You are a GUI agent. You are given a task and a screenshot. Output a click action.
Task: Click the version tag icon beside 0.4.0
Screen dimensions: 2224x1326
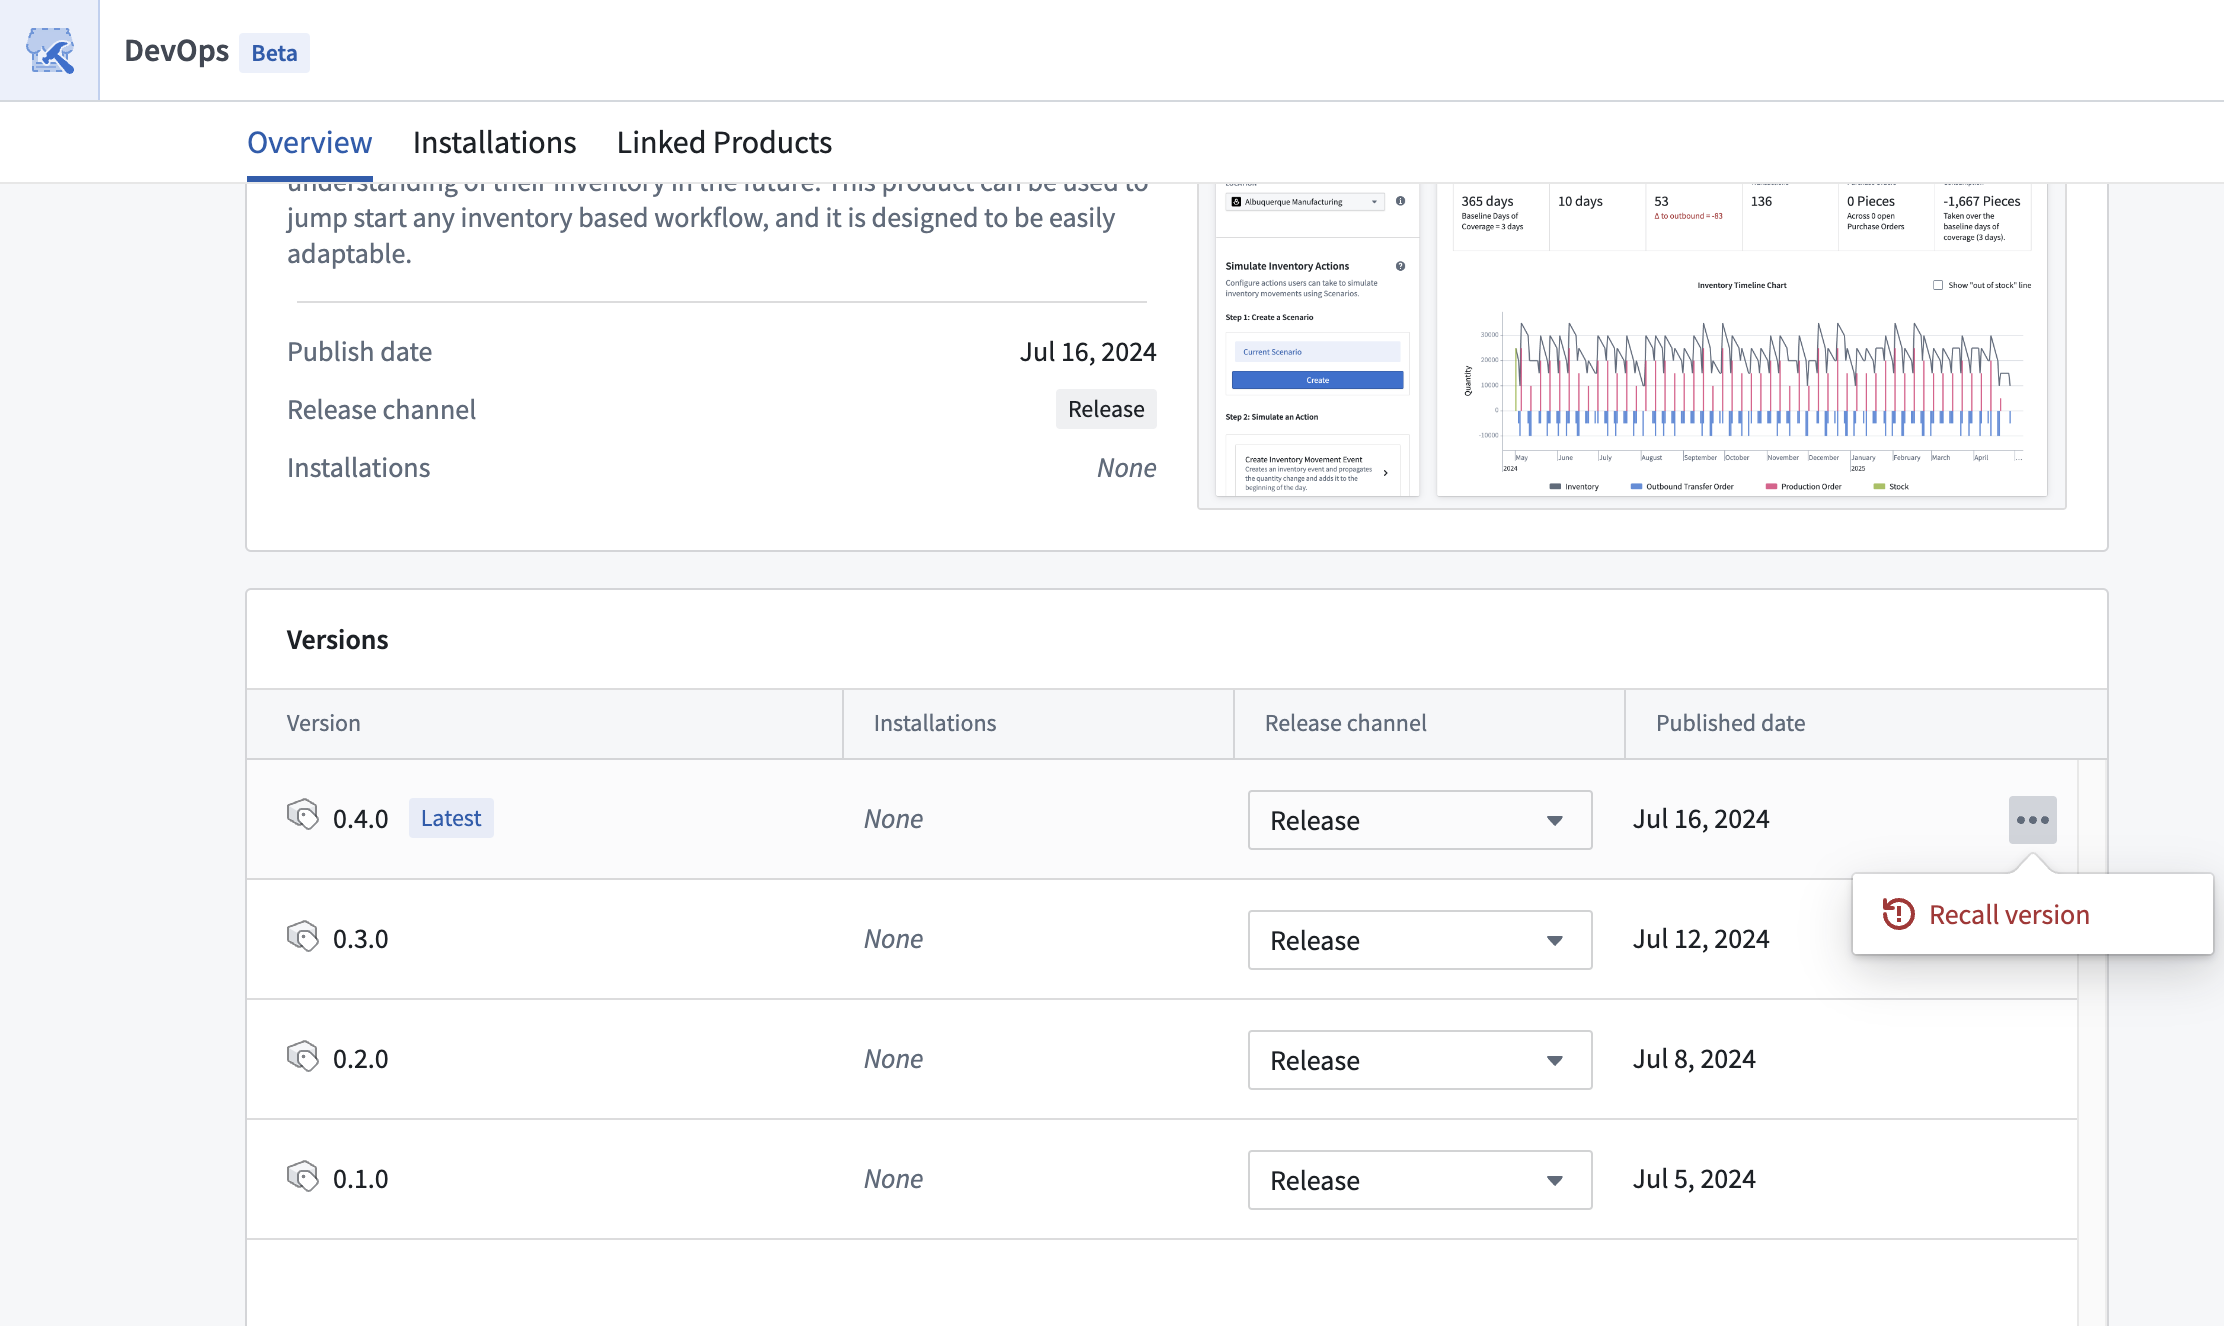tap(302, 816)
